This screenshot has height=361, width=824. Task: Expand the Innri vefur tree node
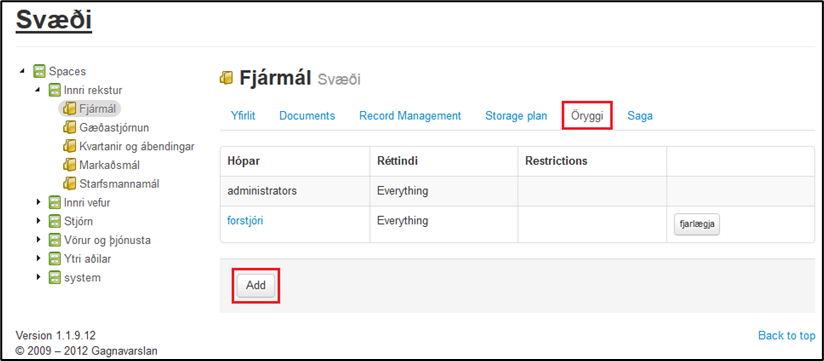pos(38,202)
